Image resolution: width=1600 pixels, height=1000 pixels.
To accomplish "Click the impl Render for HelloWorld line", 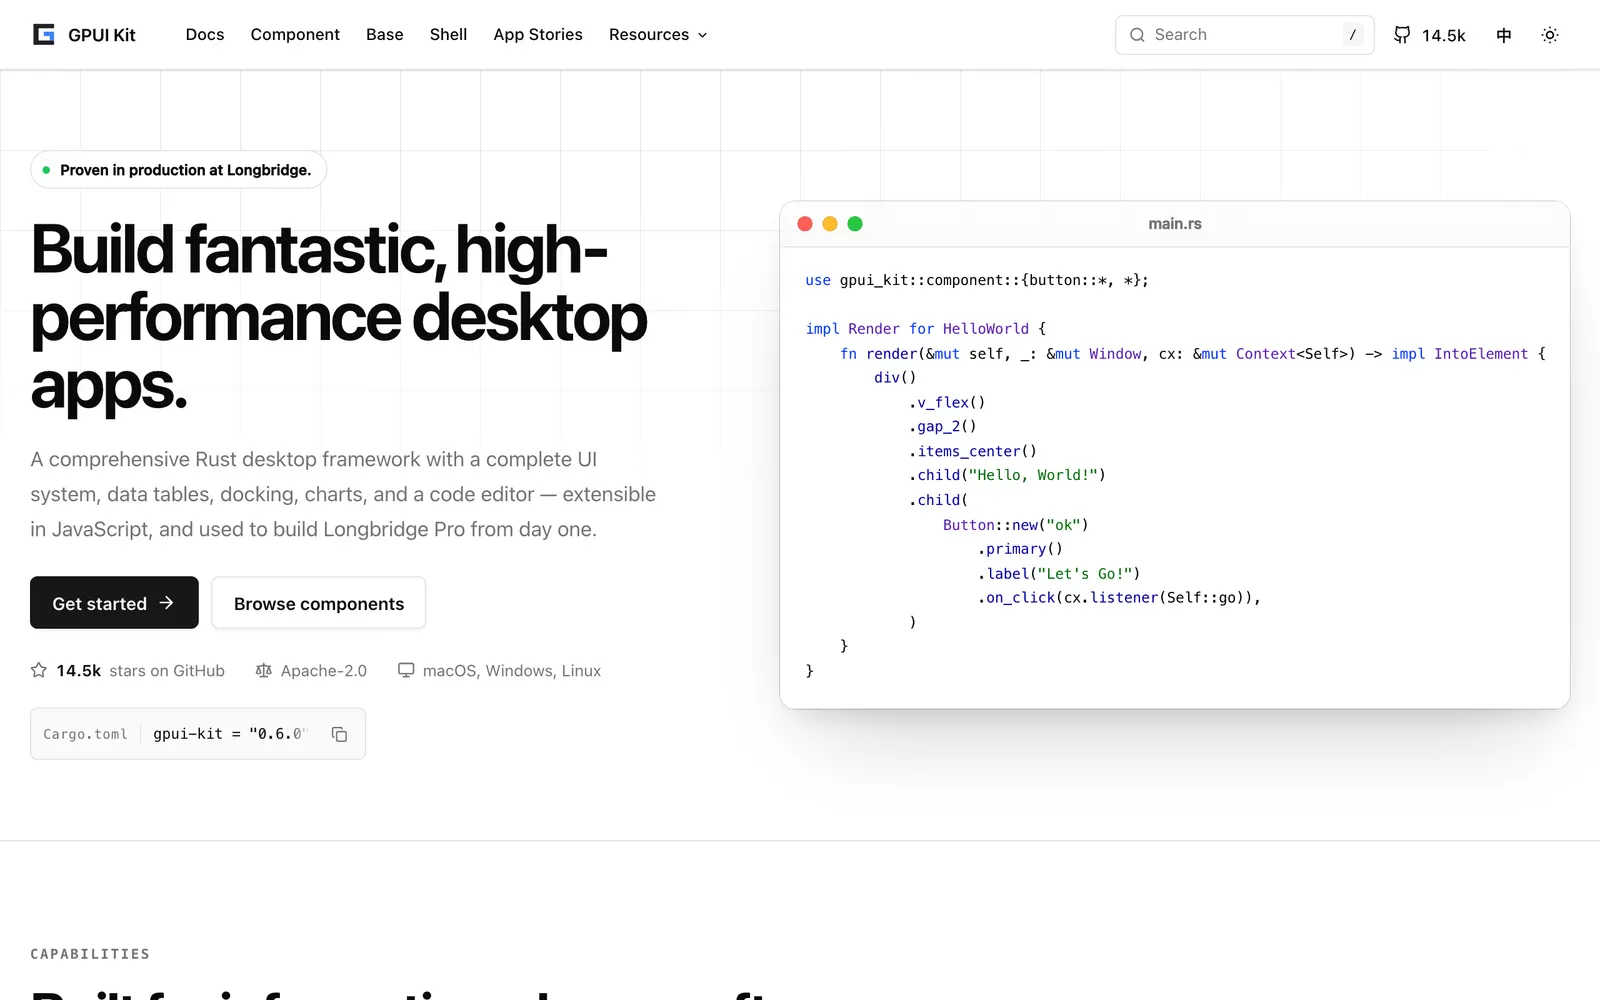I will (x=926, y=329).
